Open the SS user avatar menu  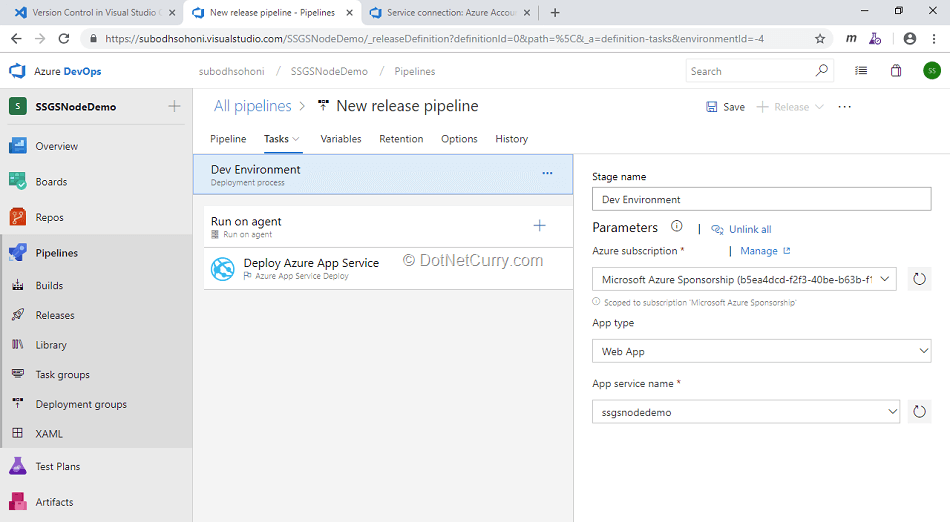click(932, 71)
